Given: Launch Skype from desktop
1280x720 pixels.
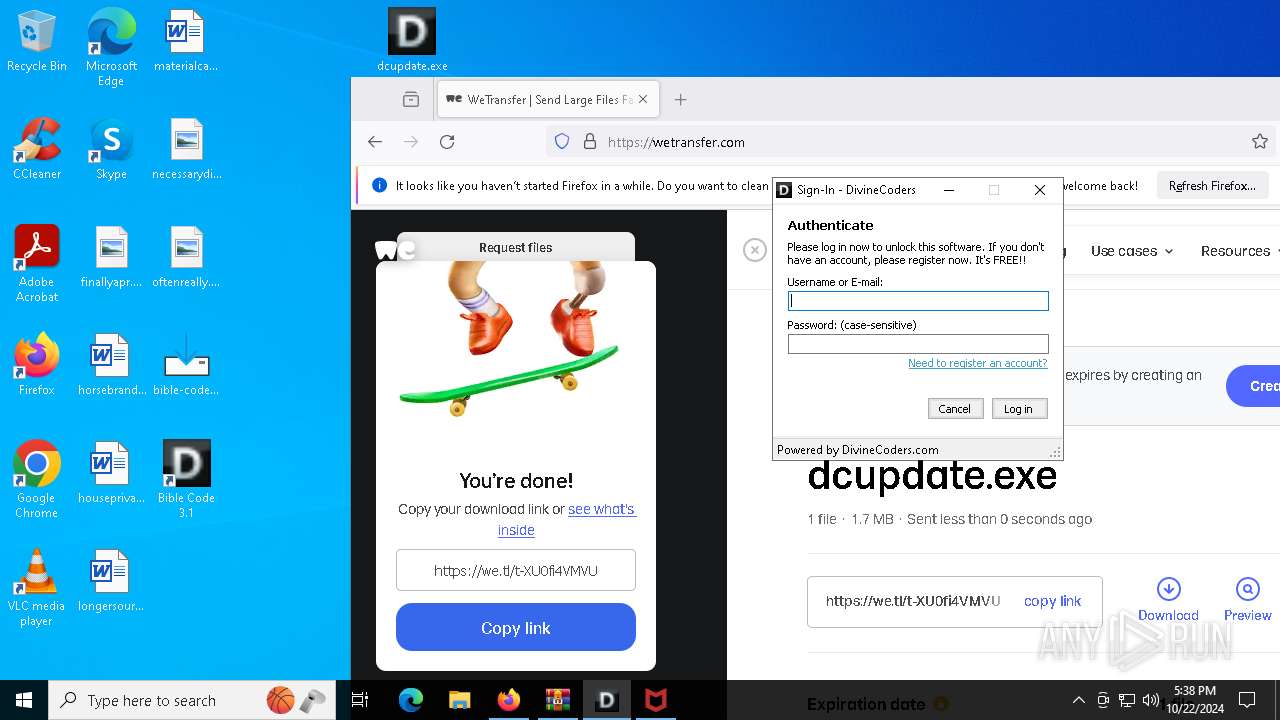Looking at the screenshot, I should coord(111,149).
